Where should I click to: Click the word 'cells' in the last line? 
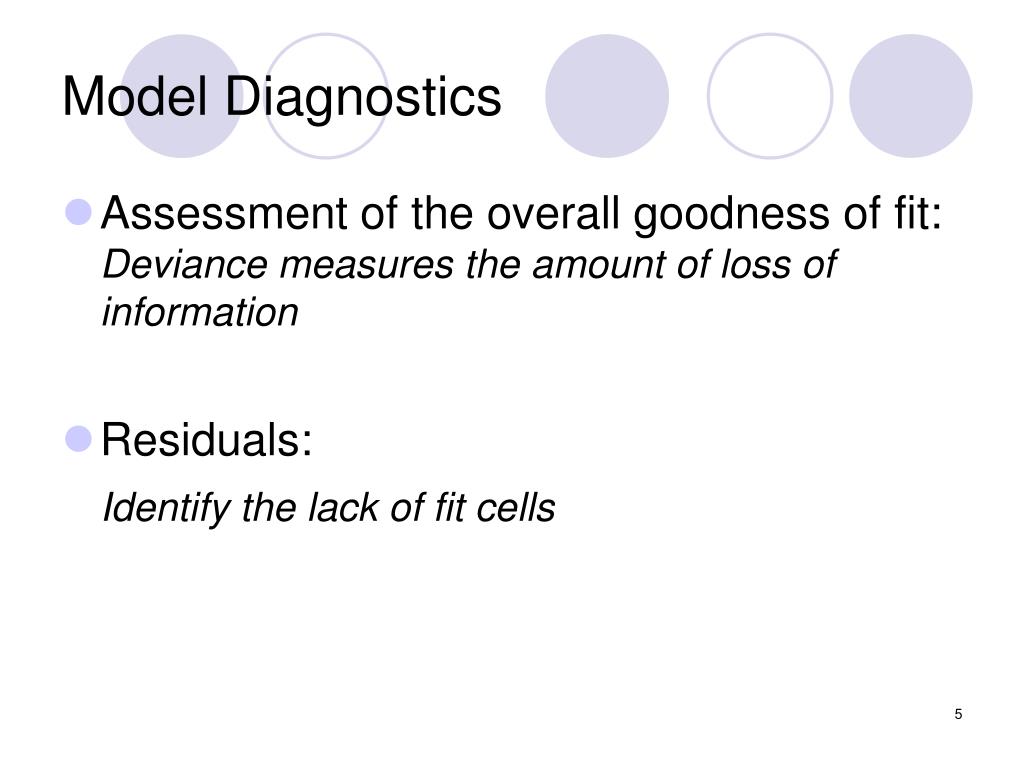[x=516, y=508]
